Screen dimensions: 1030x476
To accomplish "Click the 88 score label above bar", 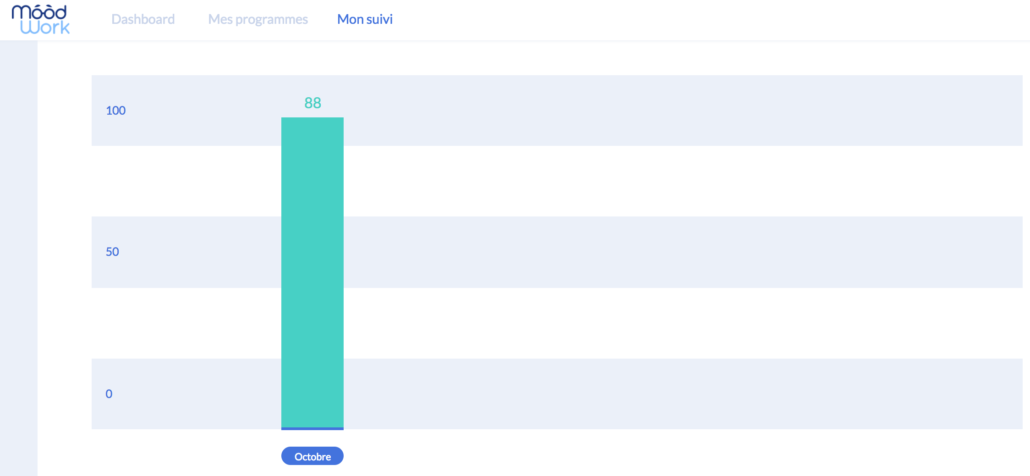I will pyautogui.click(x=313, y=103).
